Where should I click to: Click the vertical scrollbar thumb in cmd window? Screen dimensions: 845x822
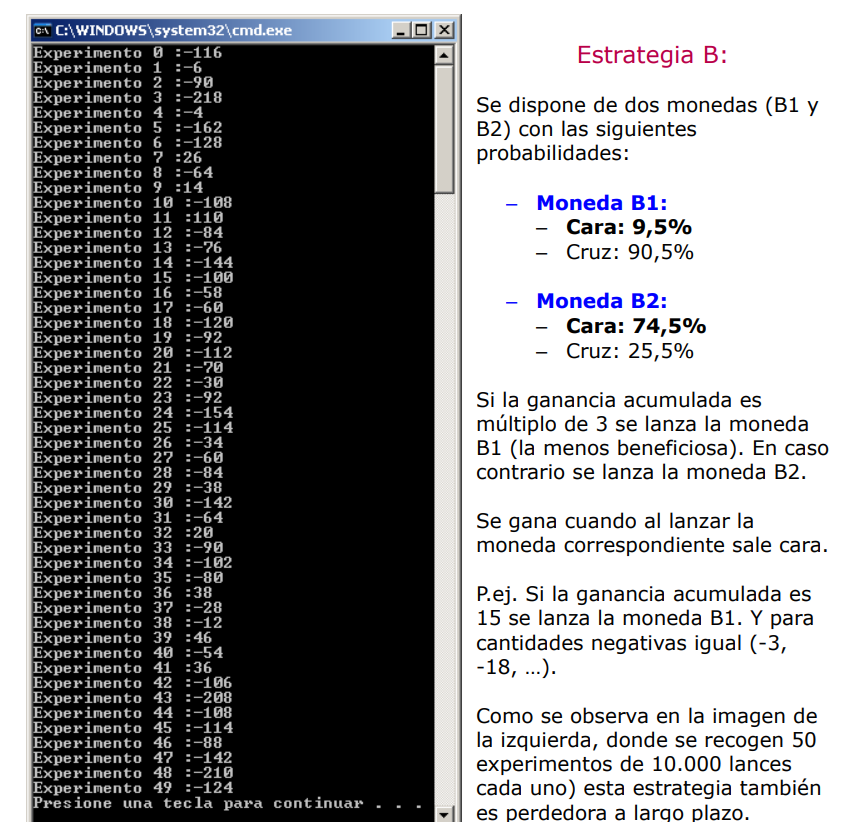pos(444,129)
